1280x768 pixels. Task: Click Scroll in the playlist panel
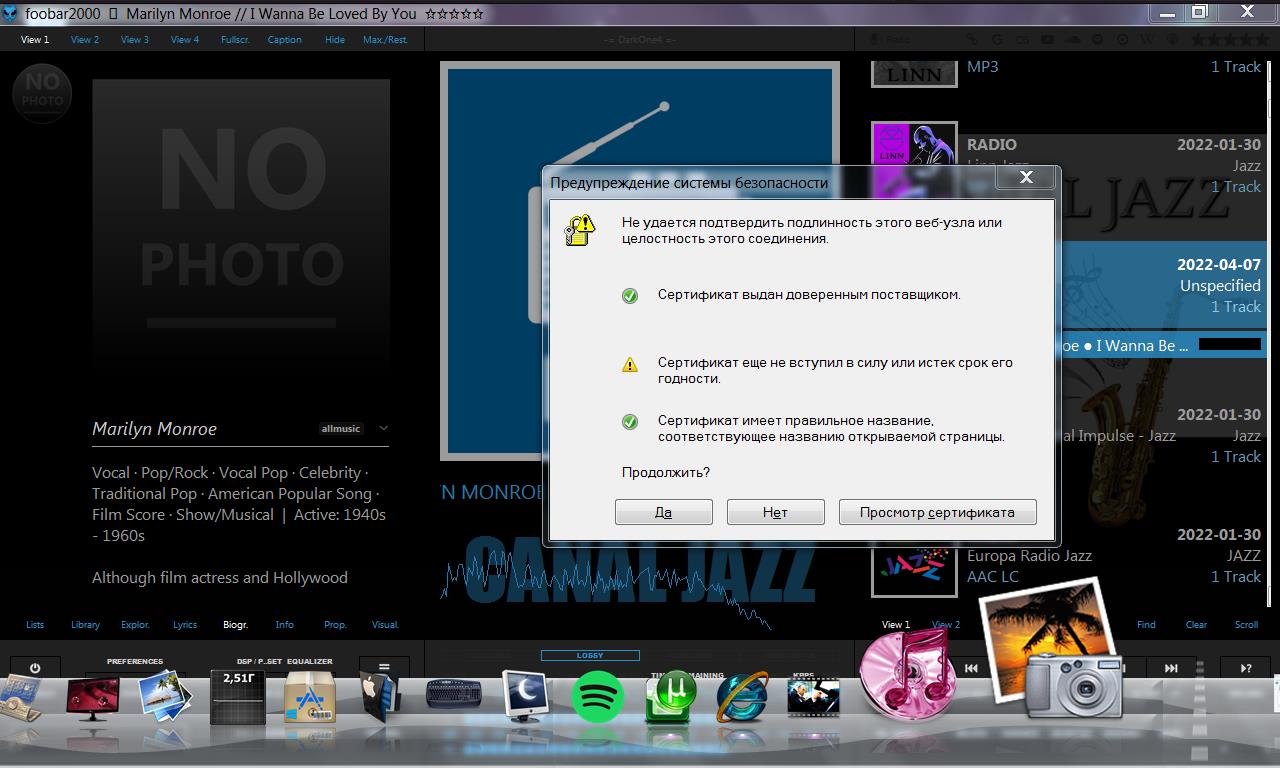[1246, 625]
